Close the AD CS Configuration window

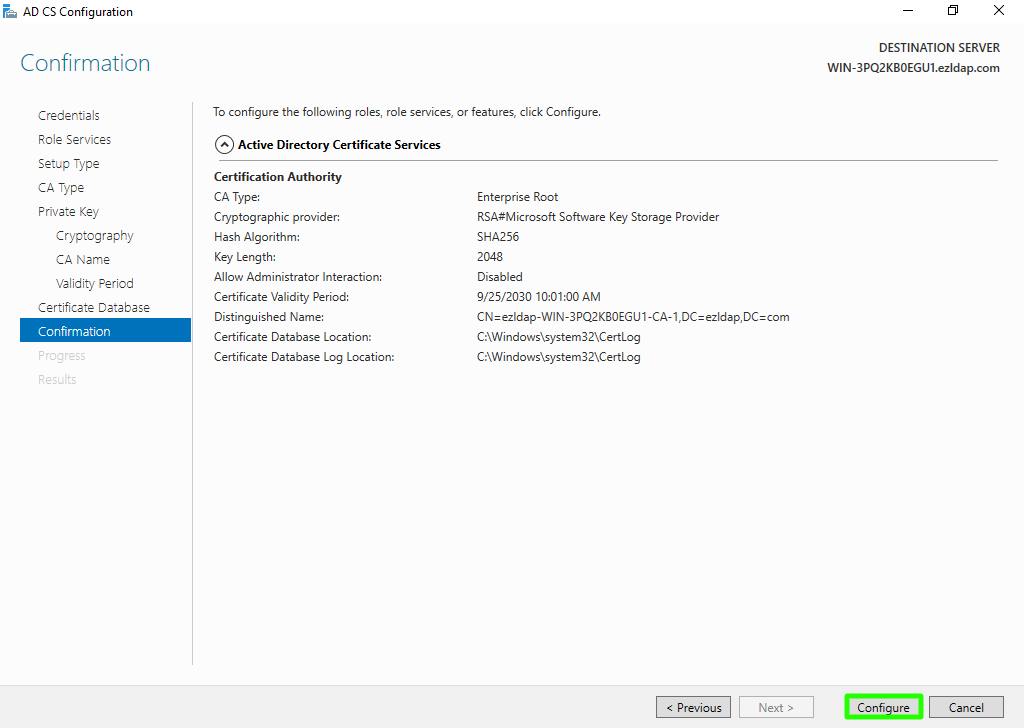click(x=999, y=11)
